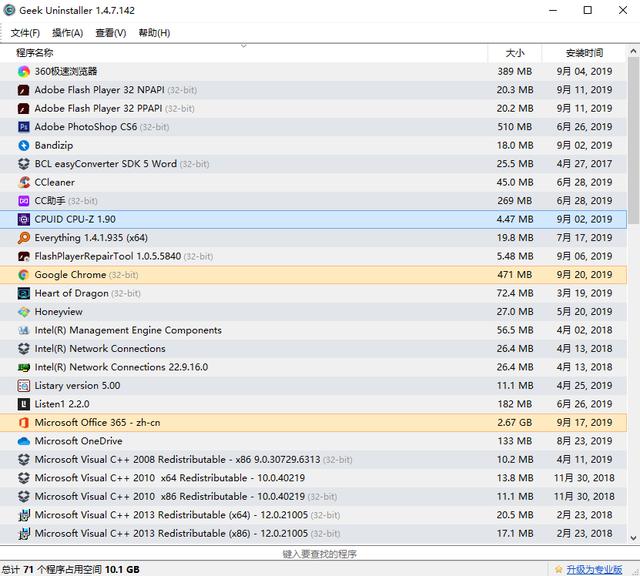Click the Everything search tool icon
640x576 pixels.
coord(25,238)
